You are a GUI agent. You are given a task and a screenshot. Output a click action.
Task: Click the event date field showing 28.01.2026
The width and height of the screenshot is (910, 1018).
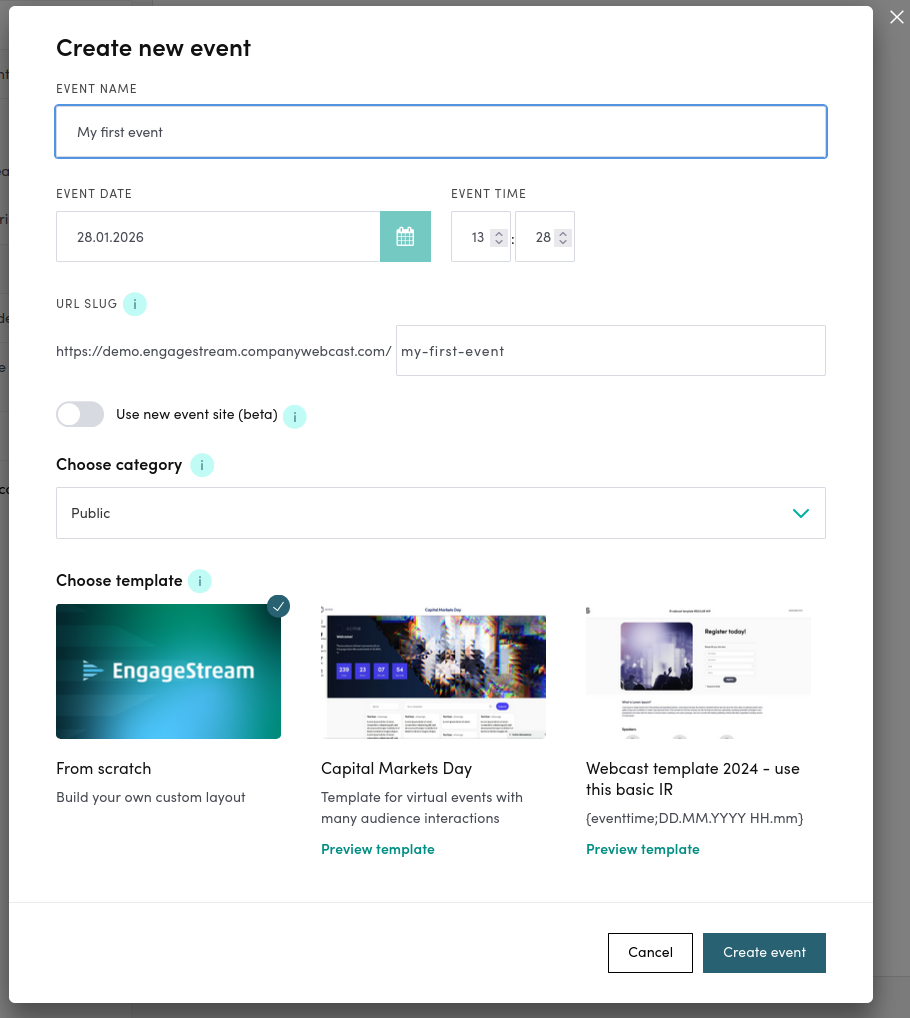click(x=220, y=236)
